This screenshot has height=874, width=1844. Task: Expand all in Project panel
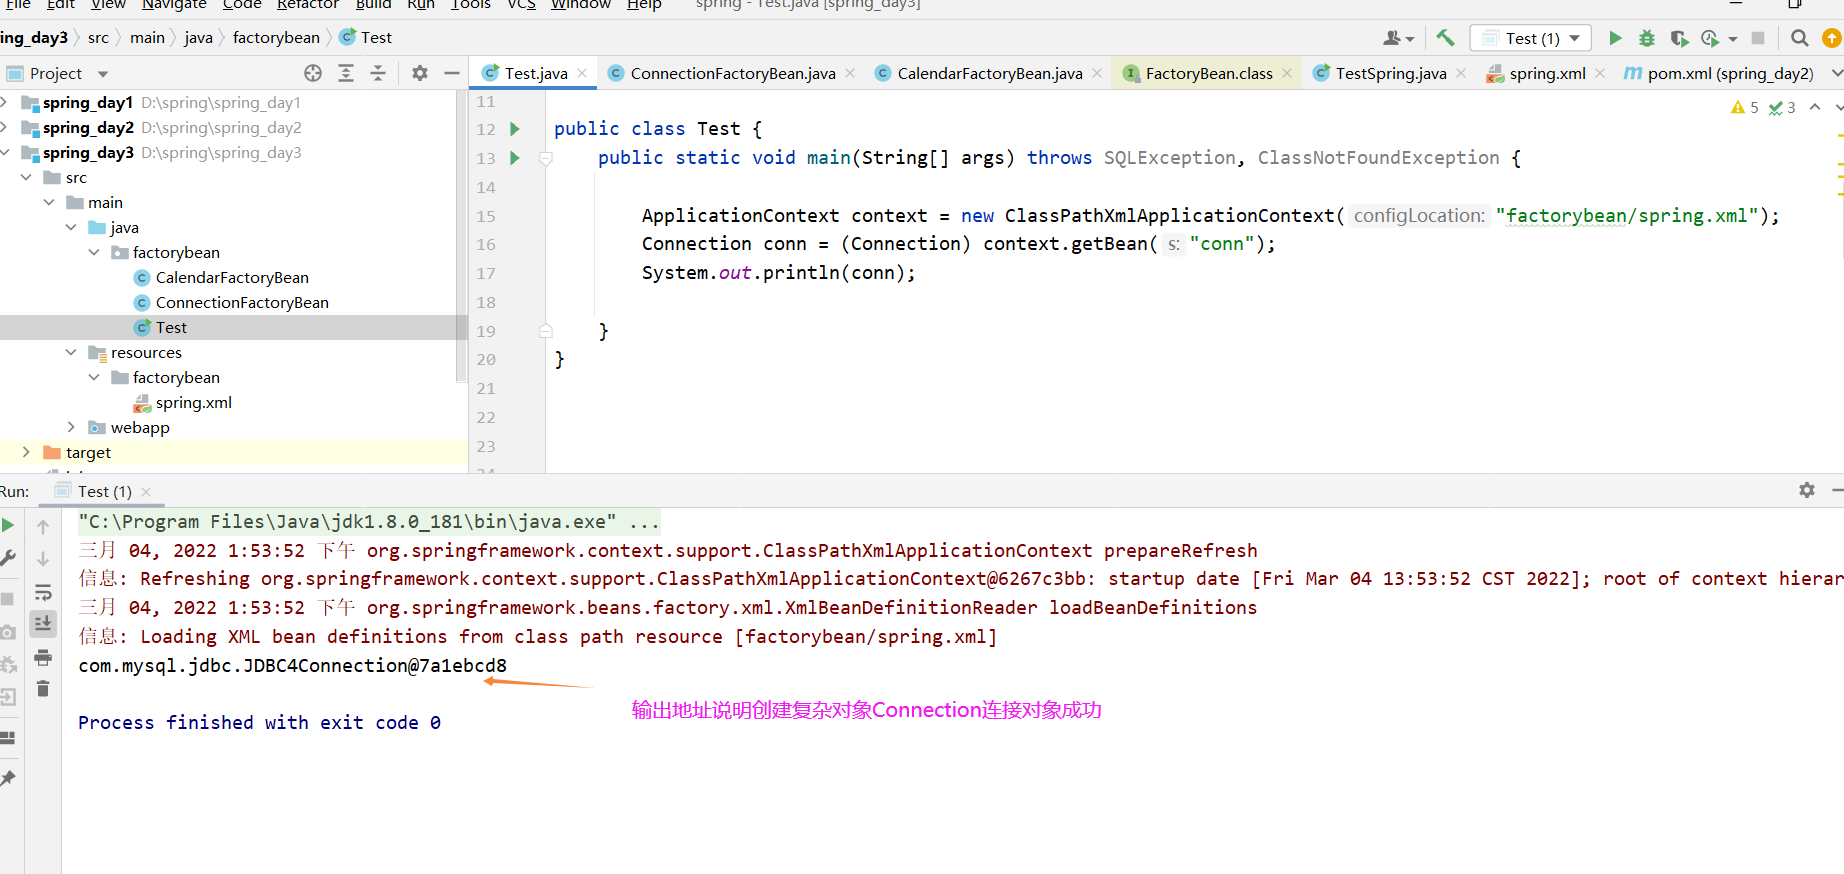346,73
